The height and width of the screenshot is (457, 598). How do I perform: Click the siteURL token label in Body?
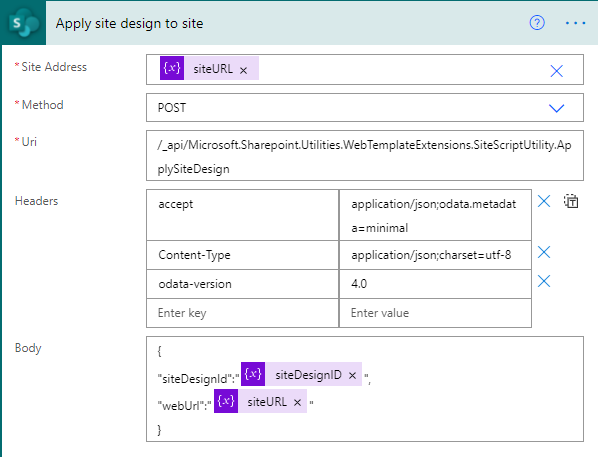point(267,402)
